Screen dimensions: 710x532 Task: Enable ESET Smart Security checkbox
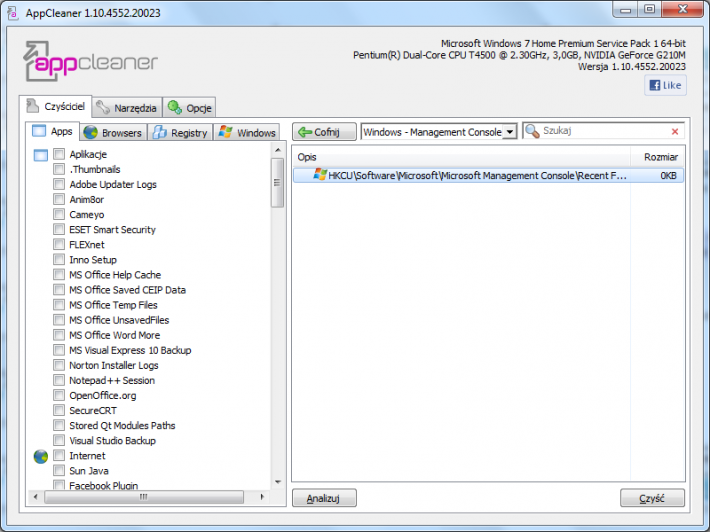tap(59, 229)
